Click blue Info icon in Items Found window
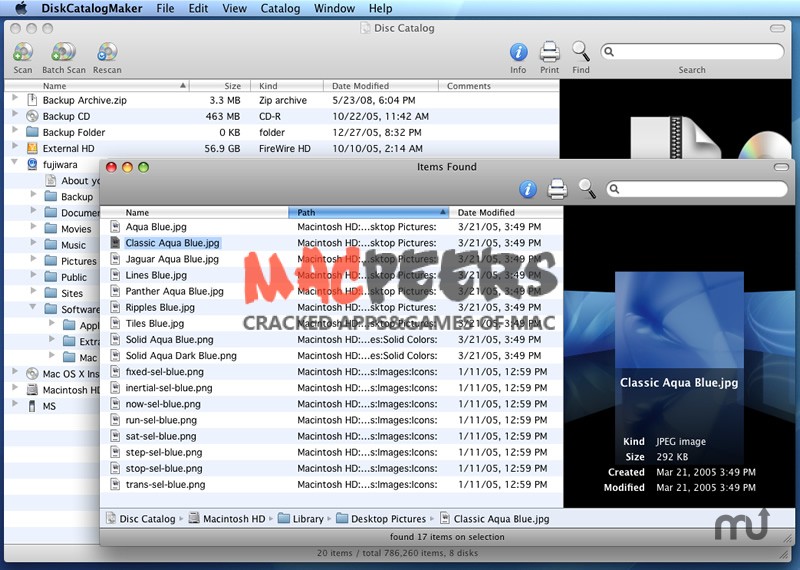This screenshot has width=800, height=570. point(529,189)
